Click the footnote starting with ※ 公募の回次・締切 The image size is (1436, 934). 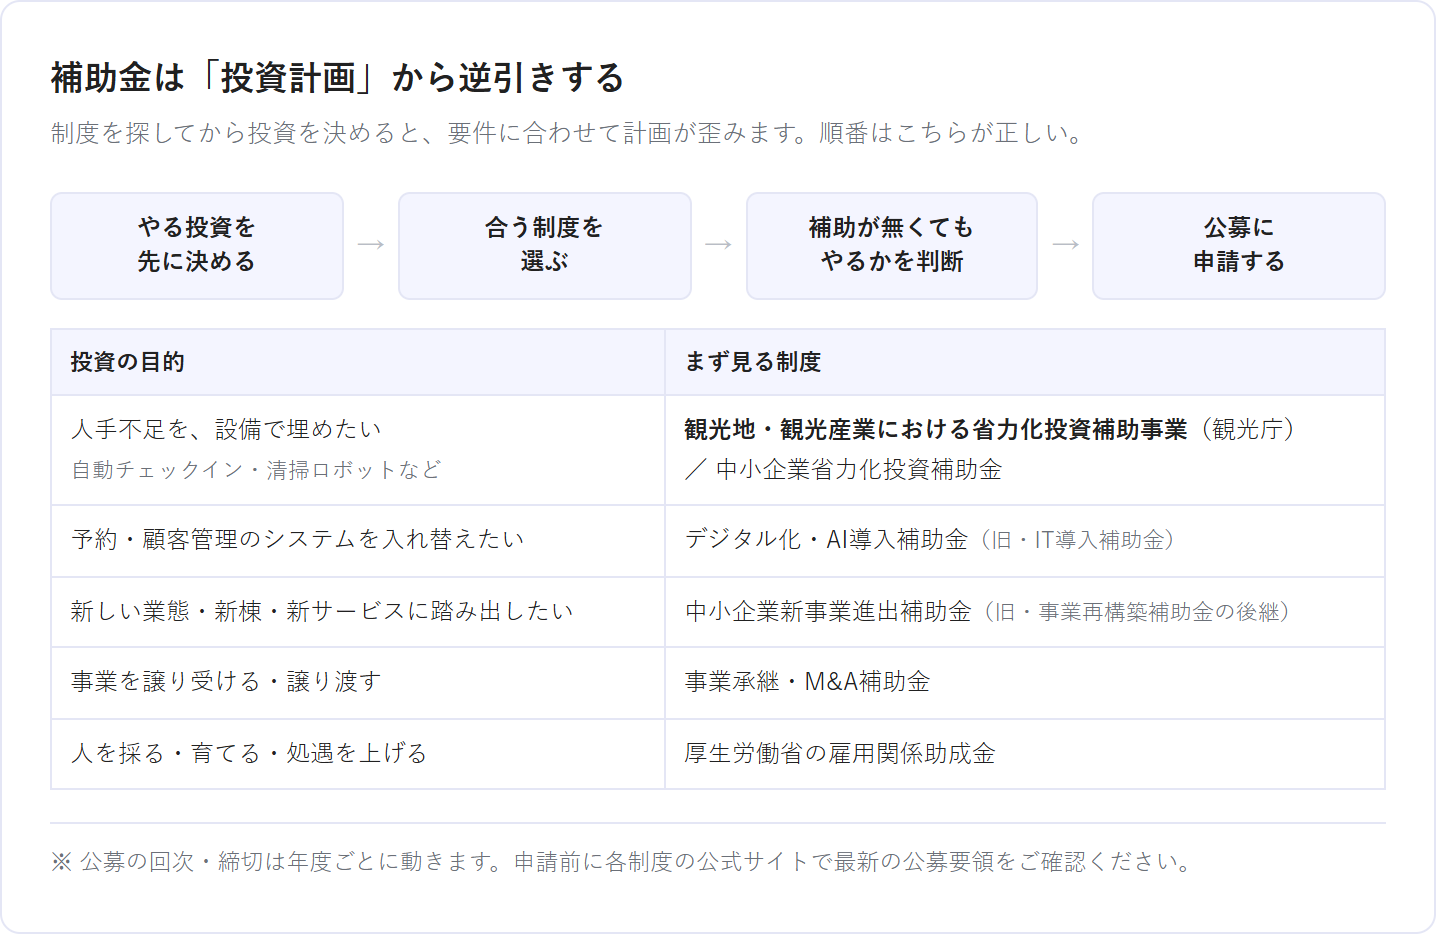[x=622, y=862]
